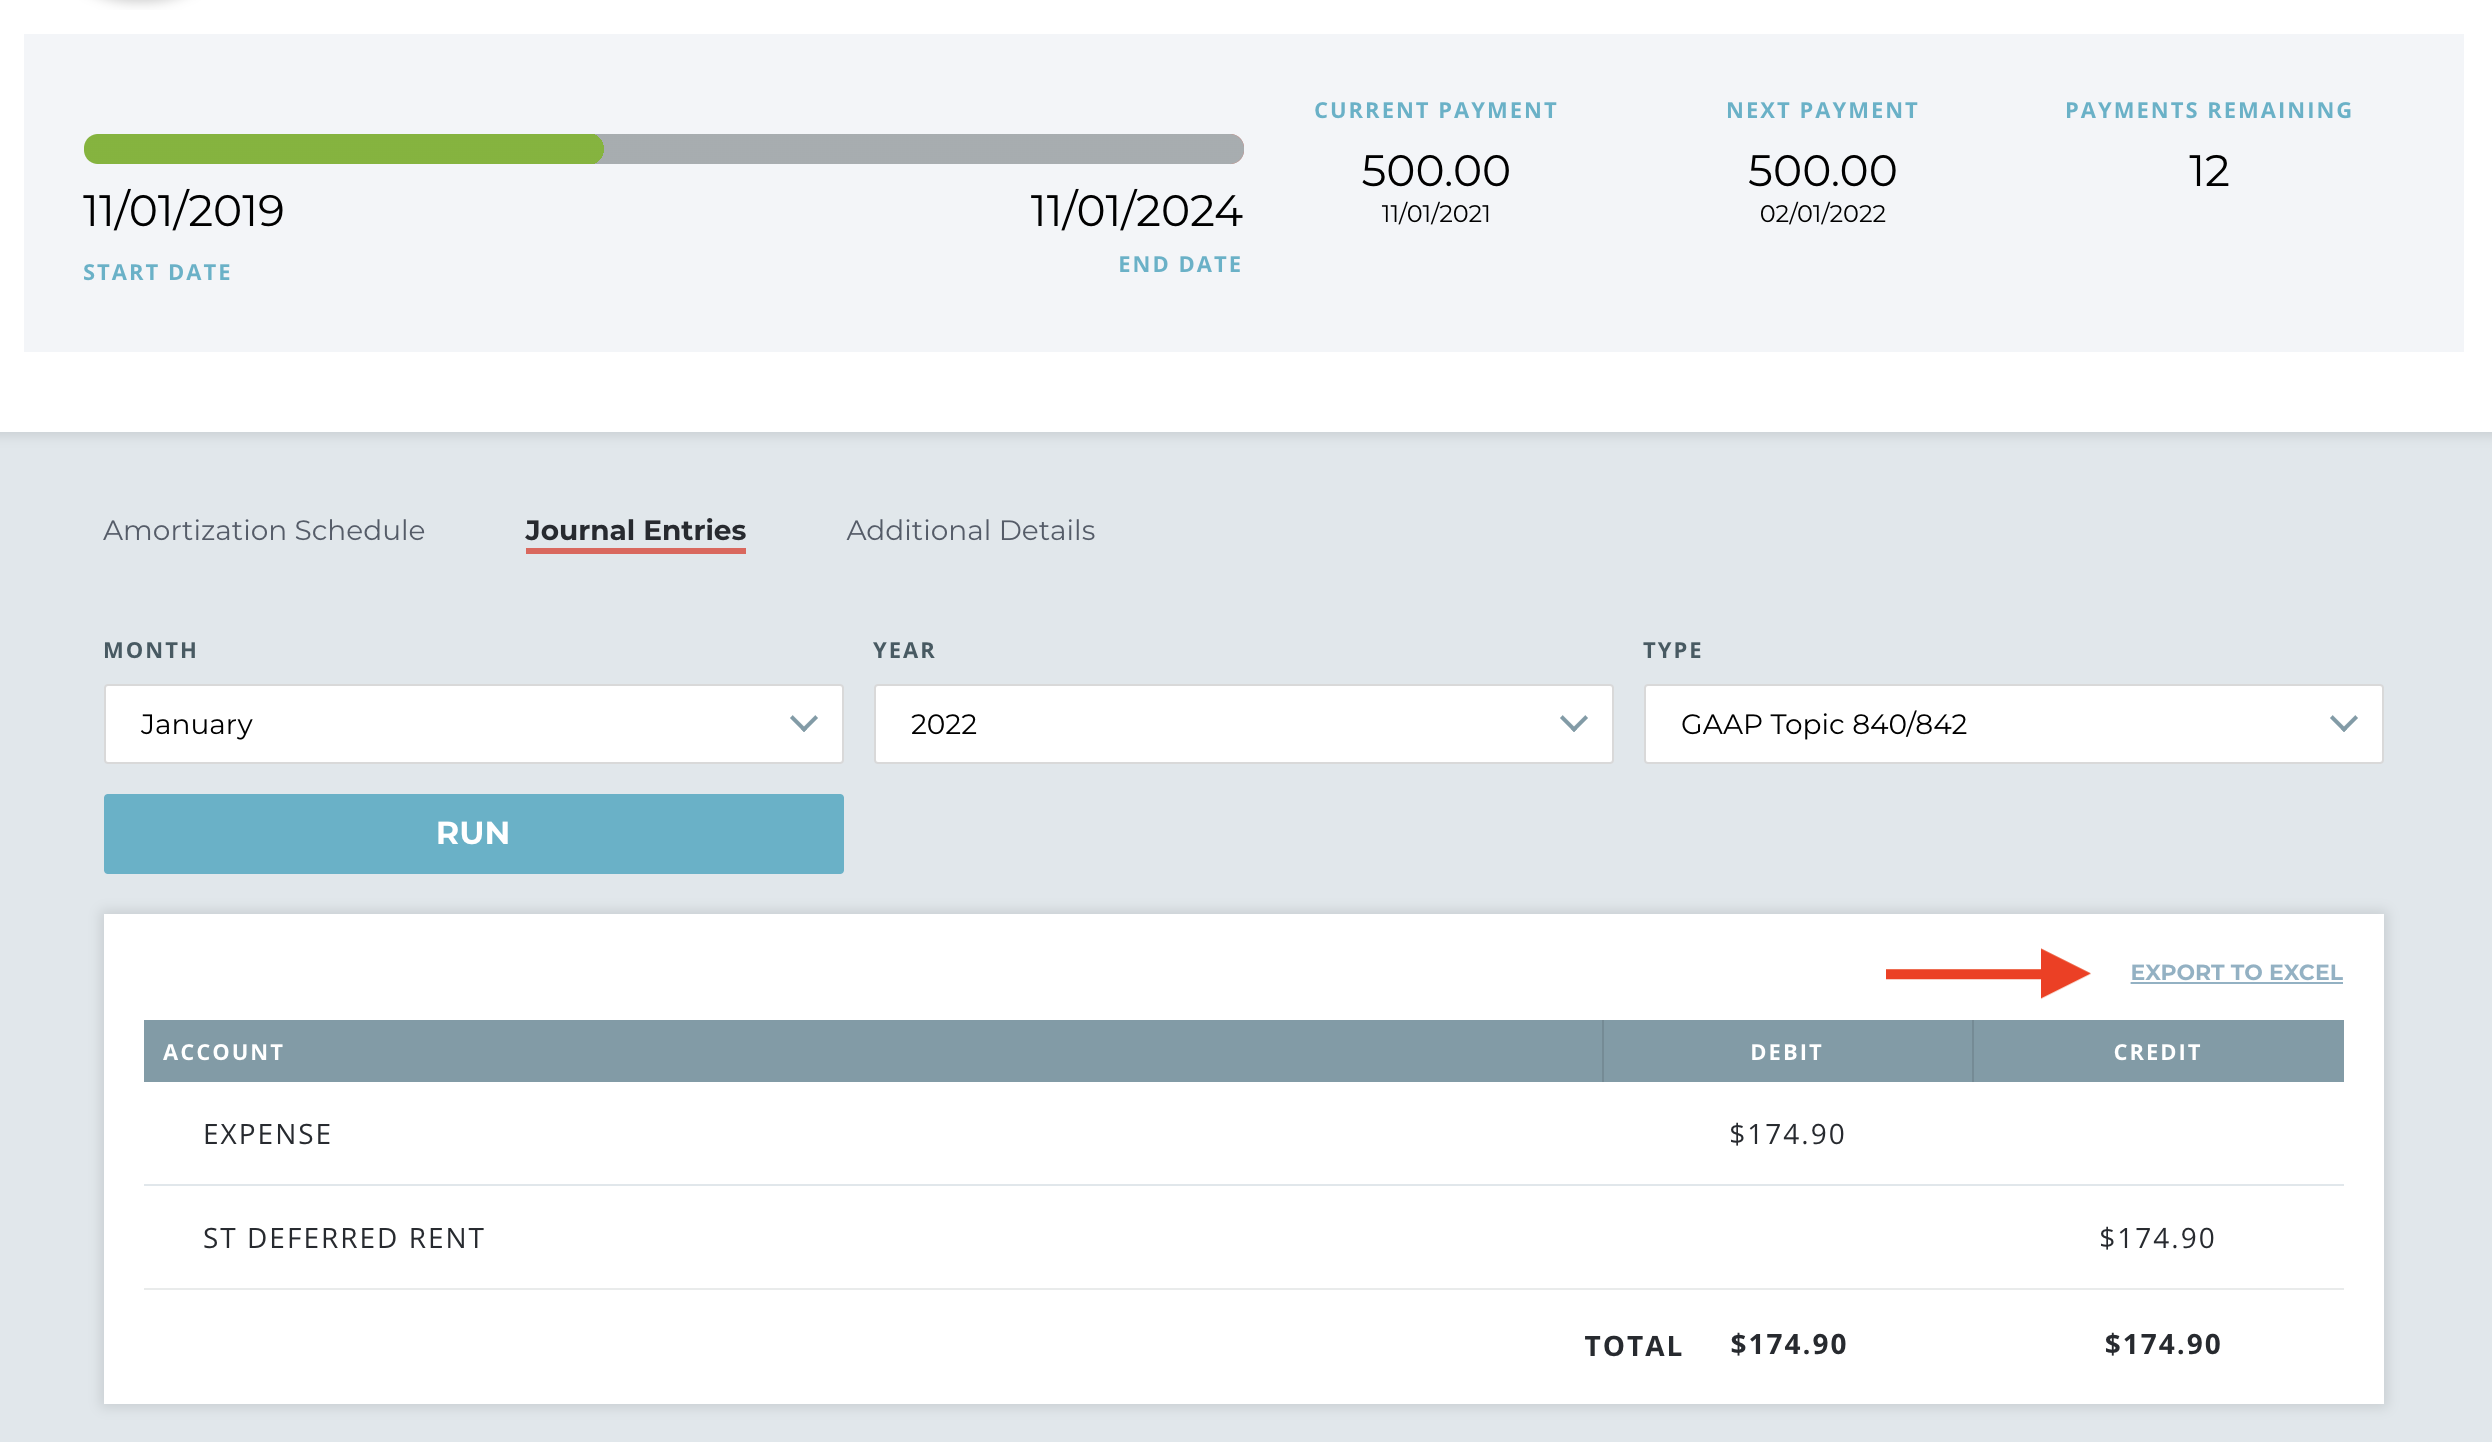The image size is (2492, 1442).
Task: Click the Month dropdown chevron arrow
Action: click(803, 724)
